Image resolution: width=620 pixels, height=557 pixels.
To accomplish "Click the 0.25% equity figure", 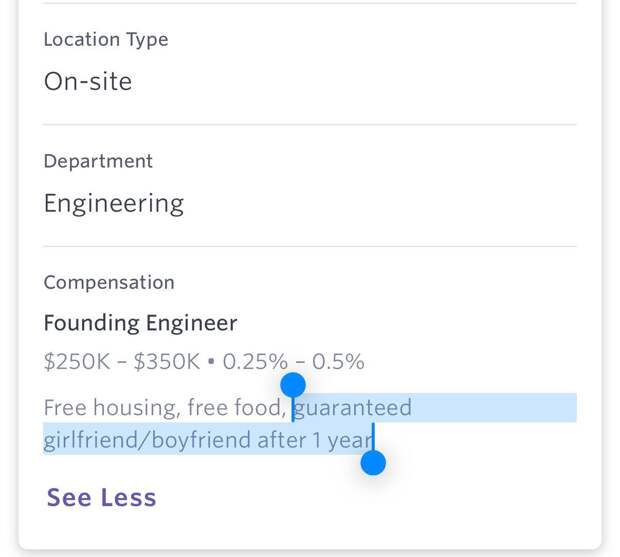I will pos(255,361).
